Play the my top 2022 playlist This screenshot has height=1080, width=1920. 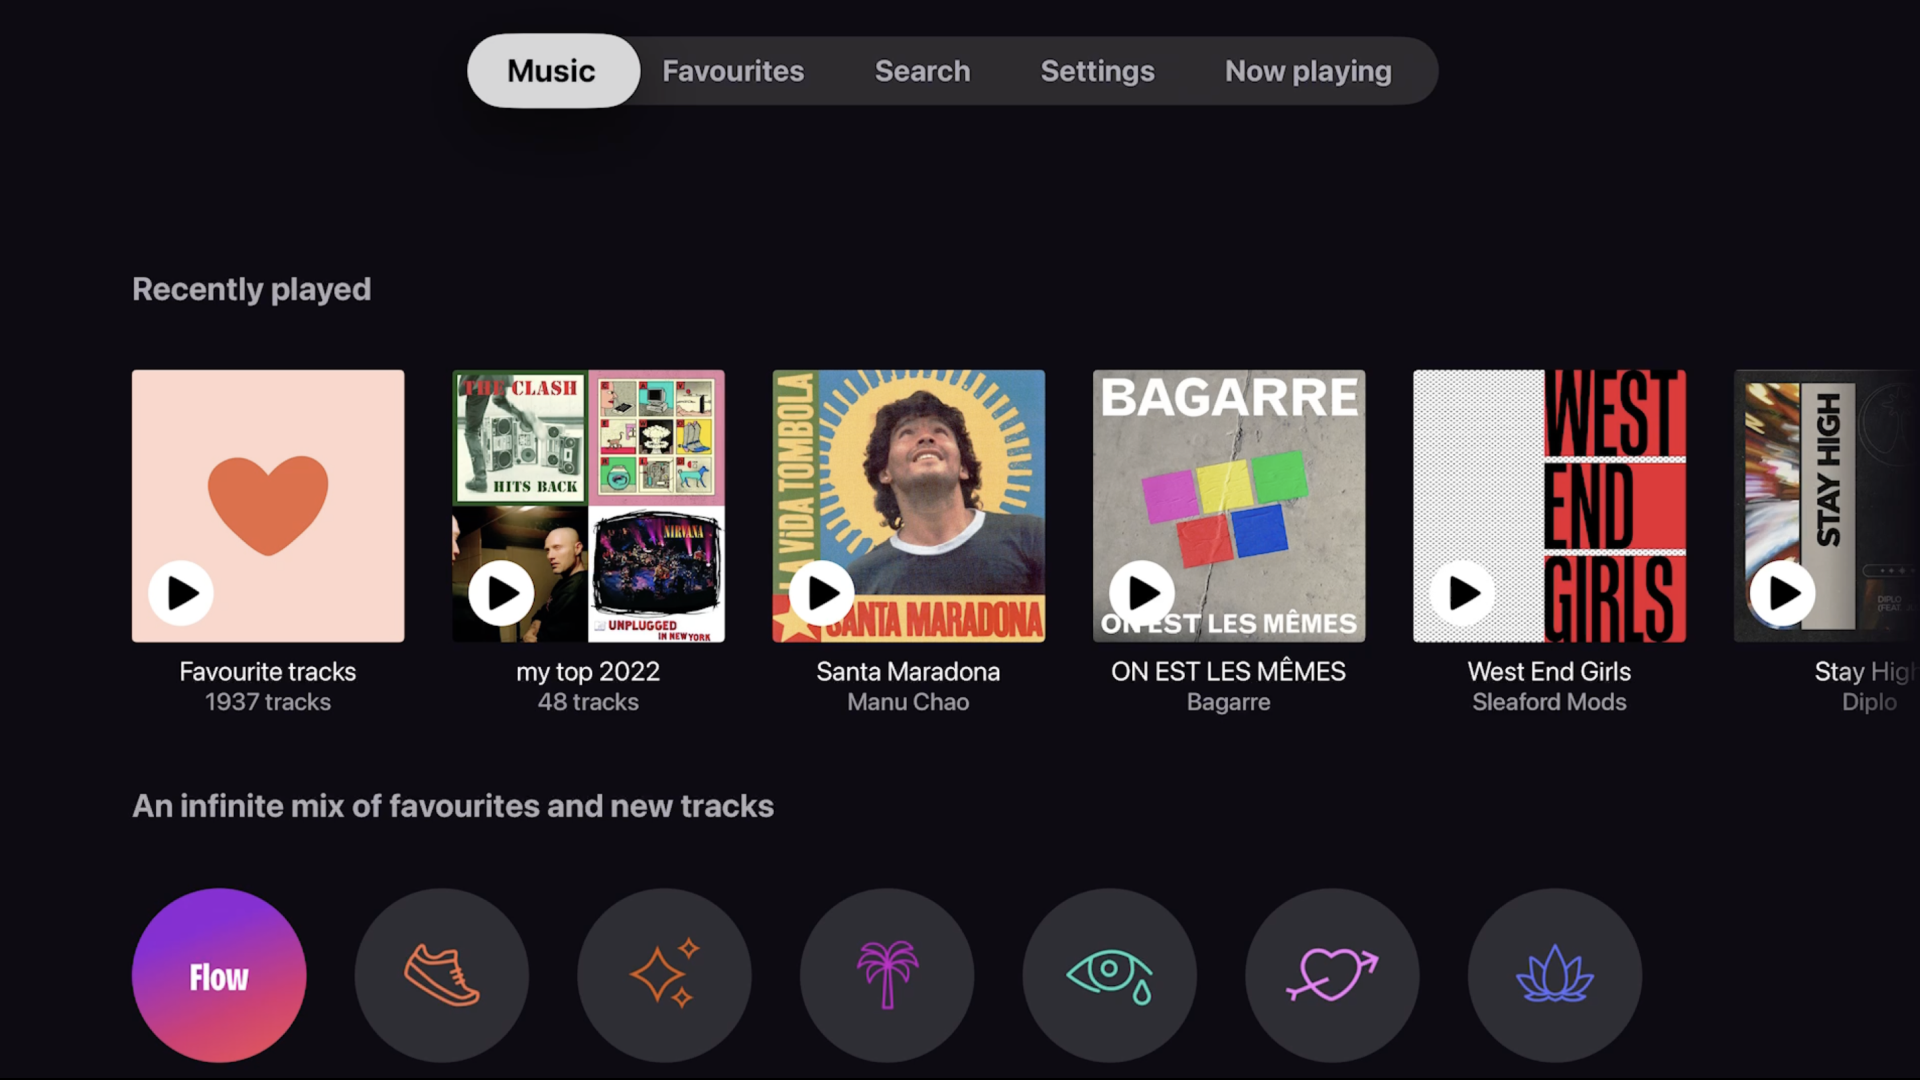(x=501, y=593)
